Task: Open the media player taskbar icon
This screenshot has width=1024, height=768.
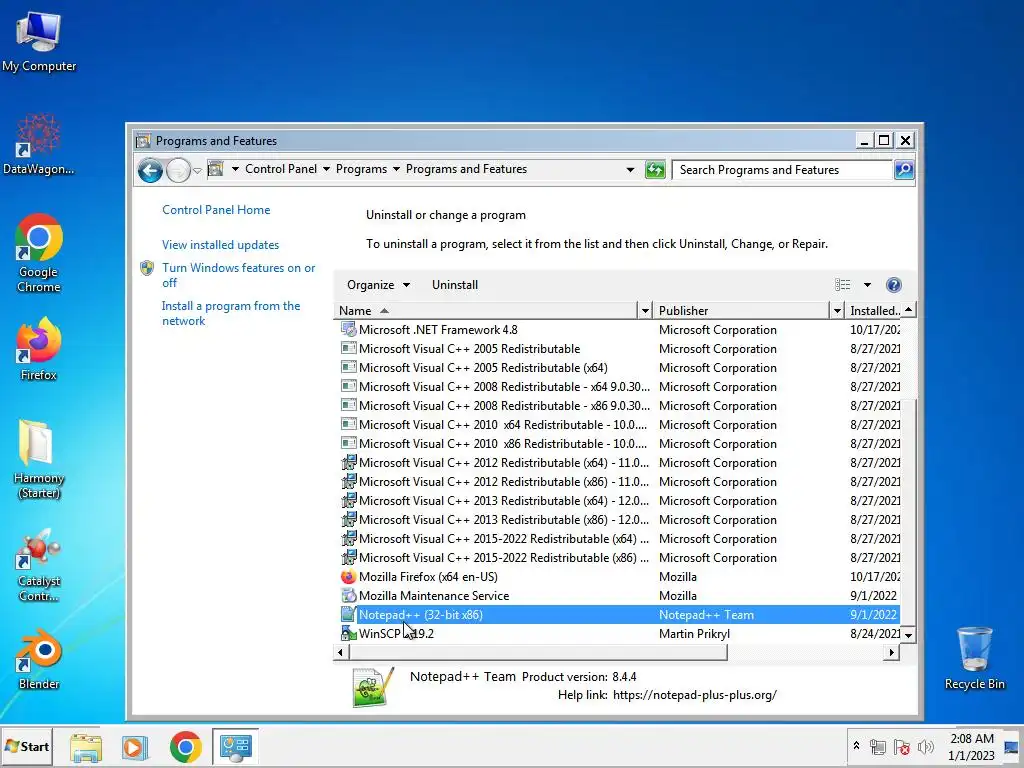Action: [135, 747]
